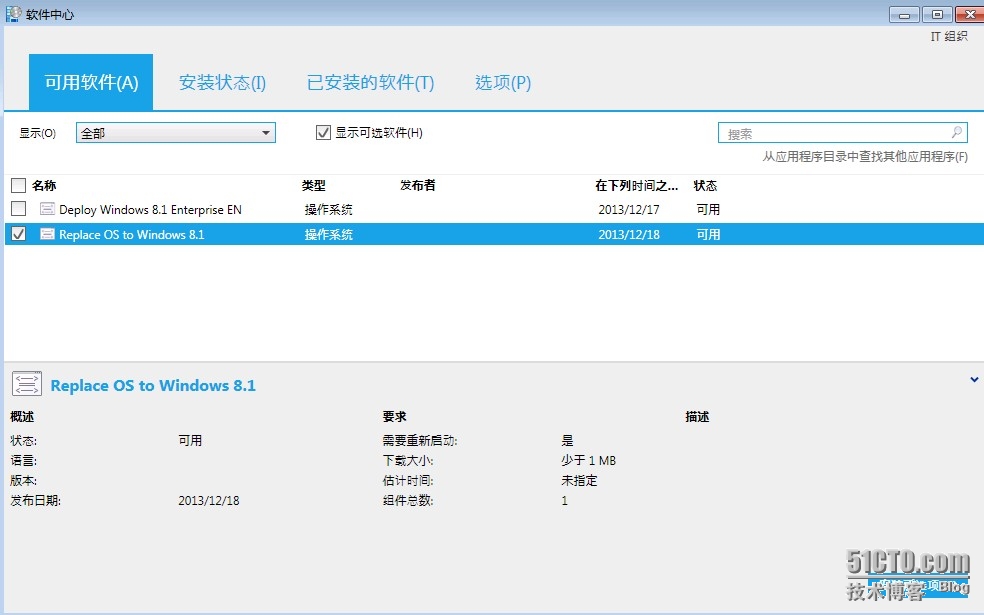This screenshot has width=984, height=615.
Task: Sort by the 在下列时间之... column header
Action: click(x=636, y=185)
